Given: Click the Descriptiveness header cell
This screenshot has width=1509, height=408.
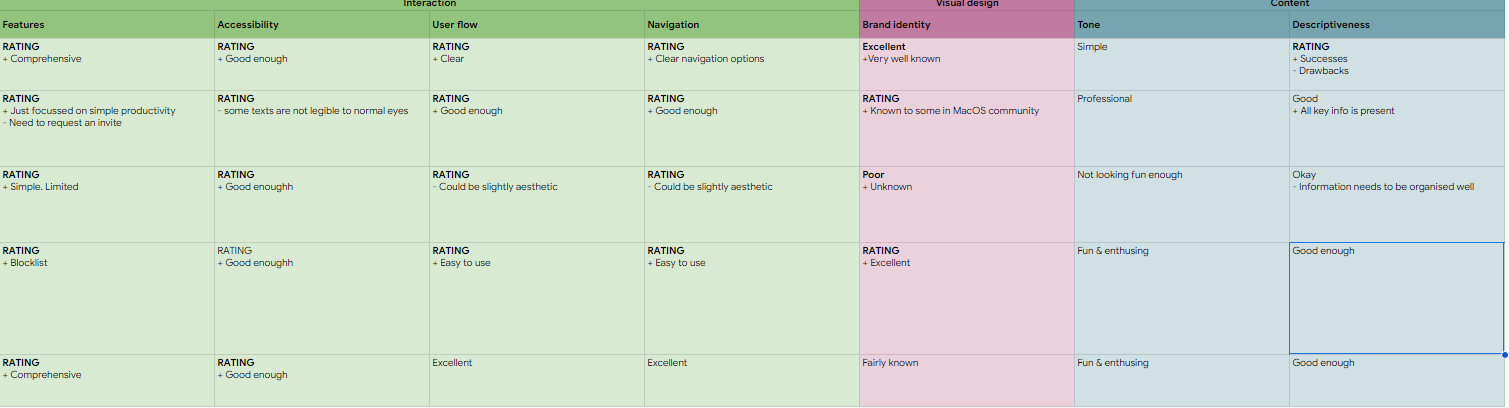Looking at the screenshot, I should pyautogui.click(x=1397, y=24).
